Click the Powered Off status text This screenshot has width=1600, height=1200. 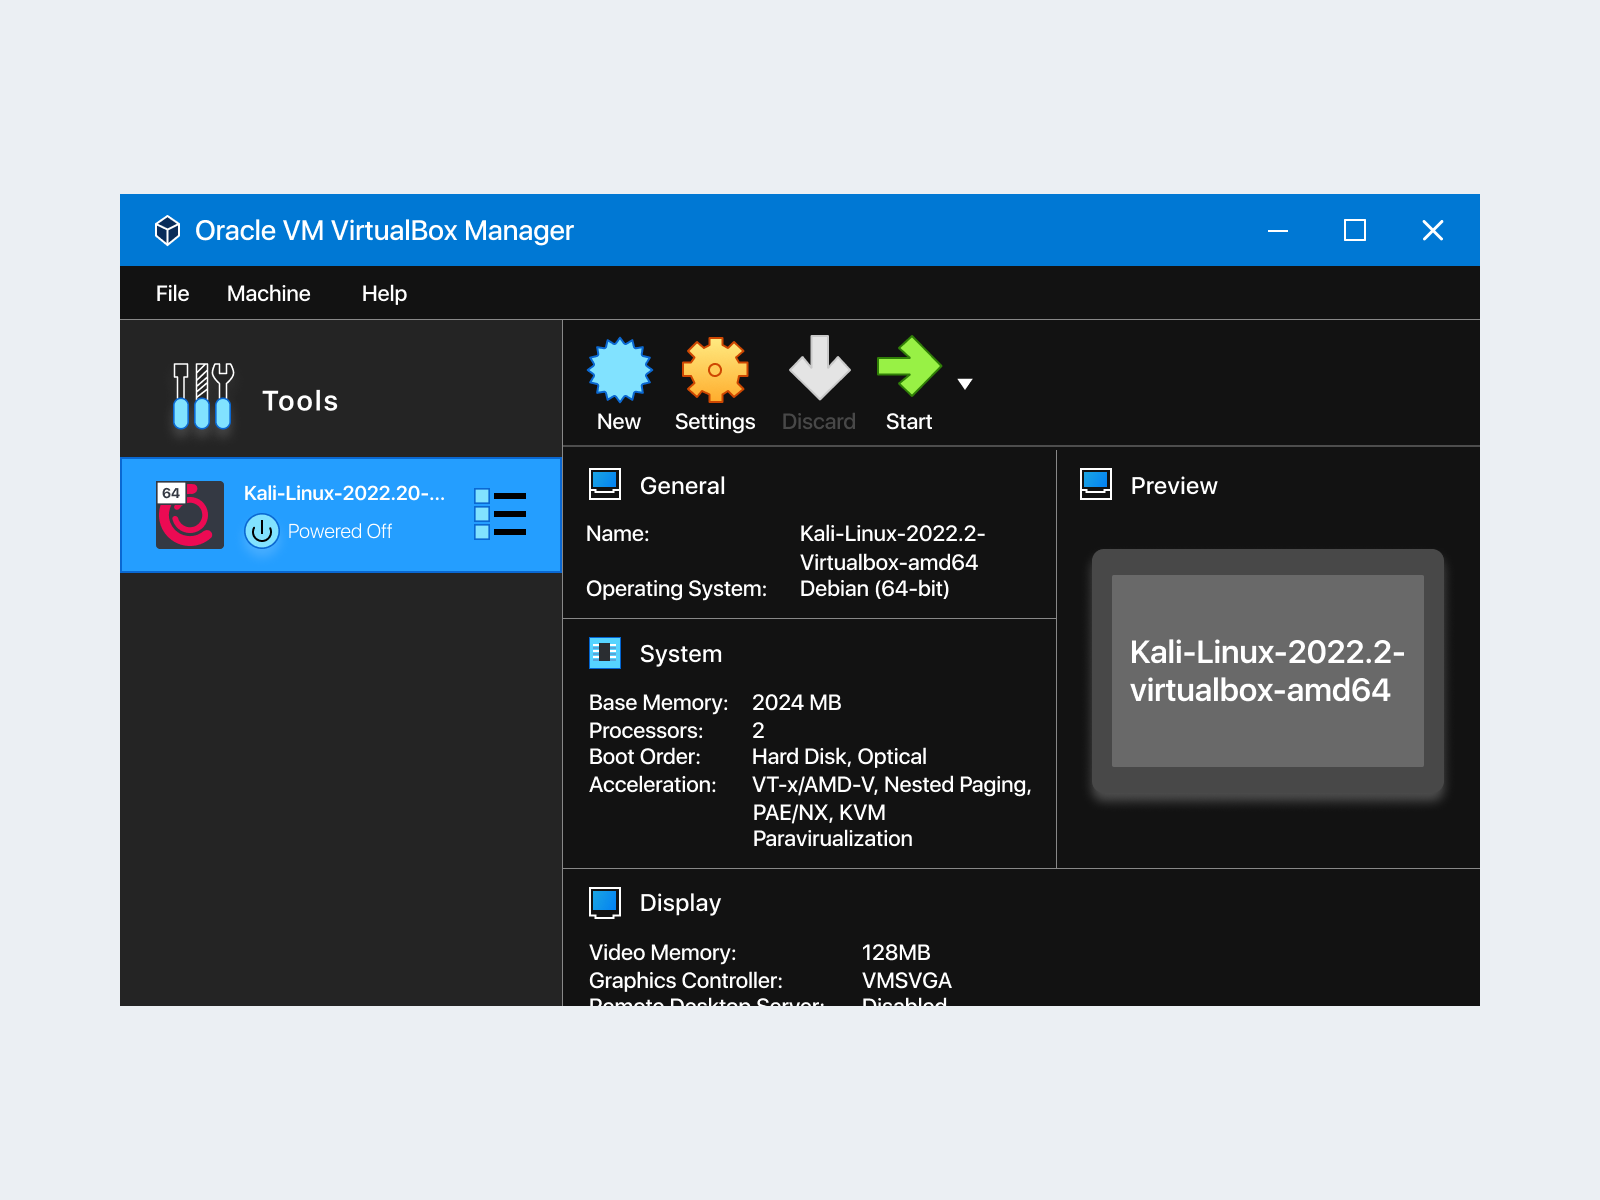point(340,531)
